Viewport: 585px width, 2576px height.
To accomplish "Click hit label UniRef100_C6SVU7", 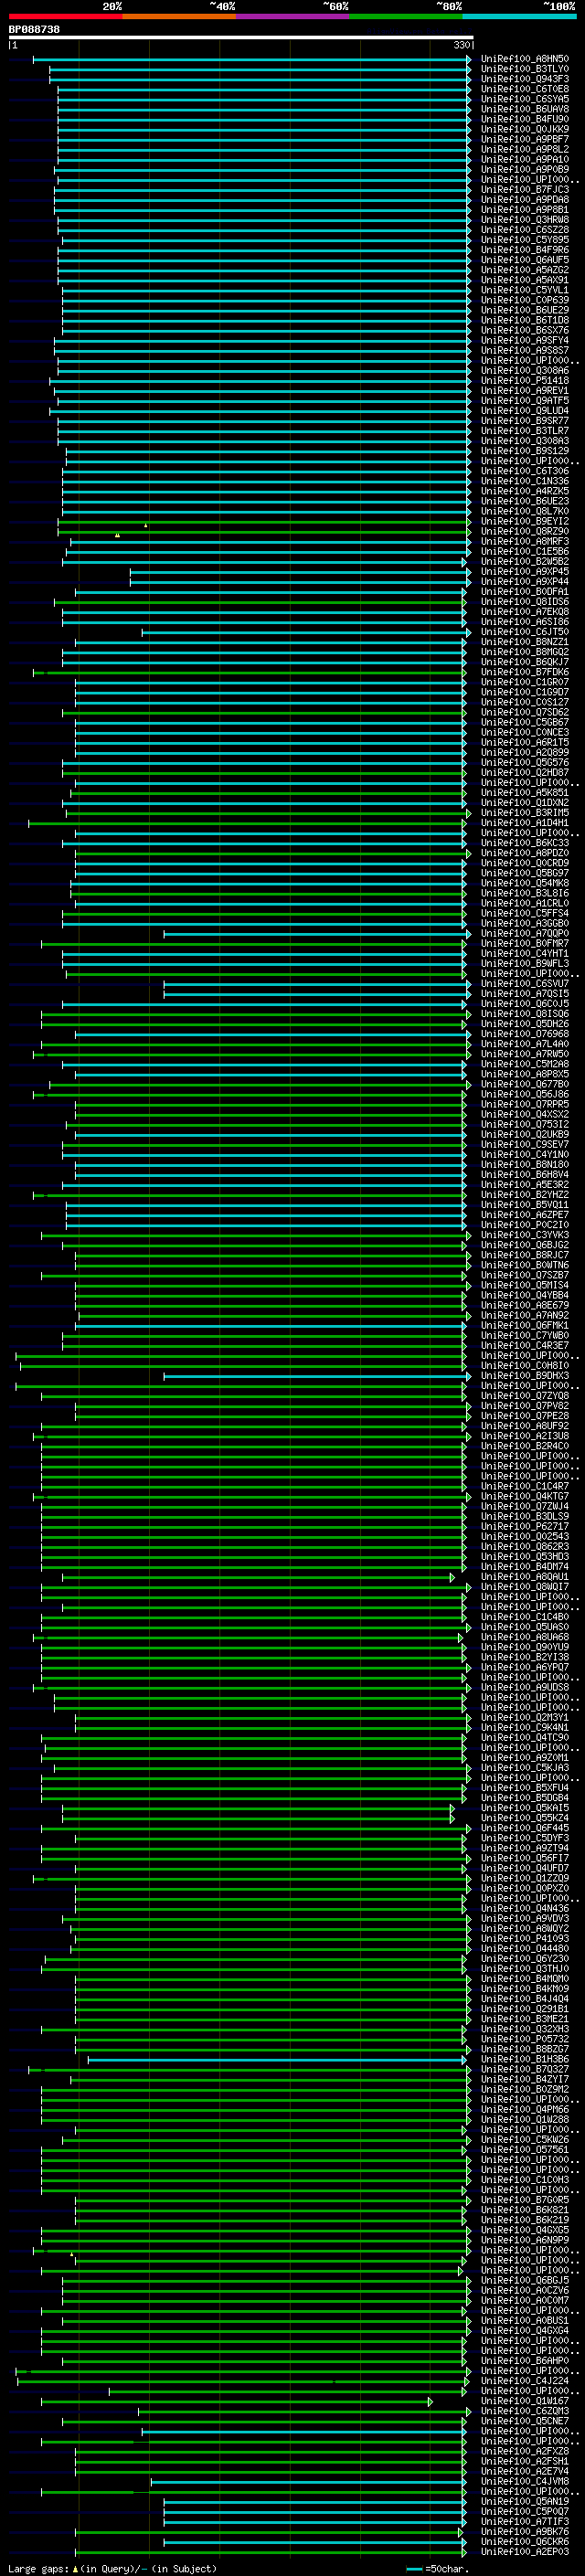I will 525,983.
